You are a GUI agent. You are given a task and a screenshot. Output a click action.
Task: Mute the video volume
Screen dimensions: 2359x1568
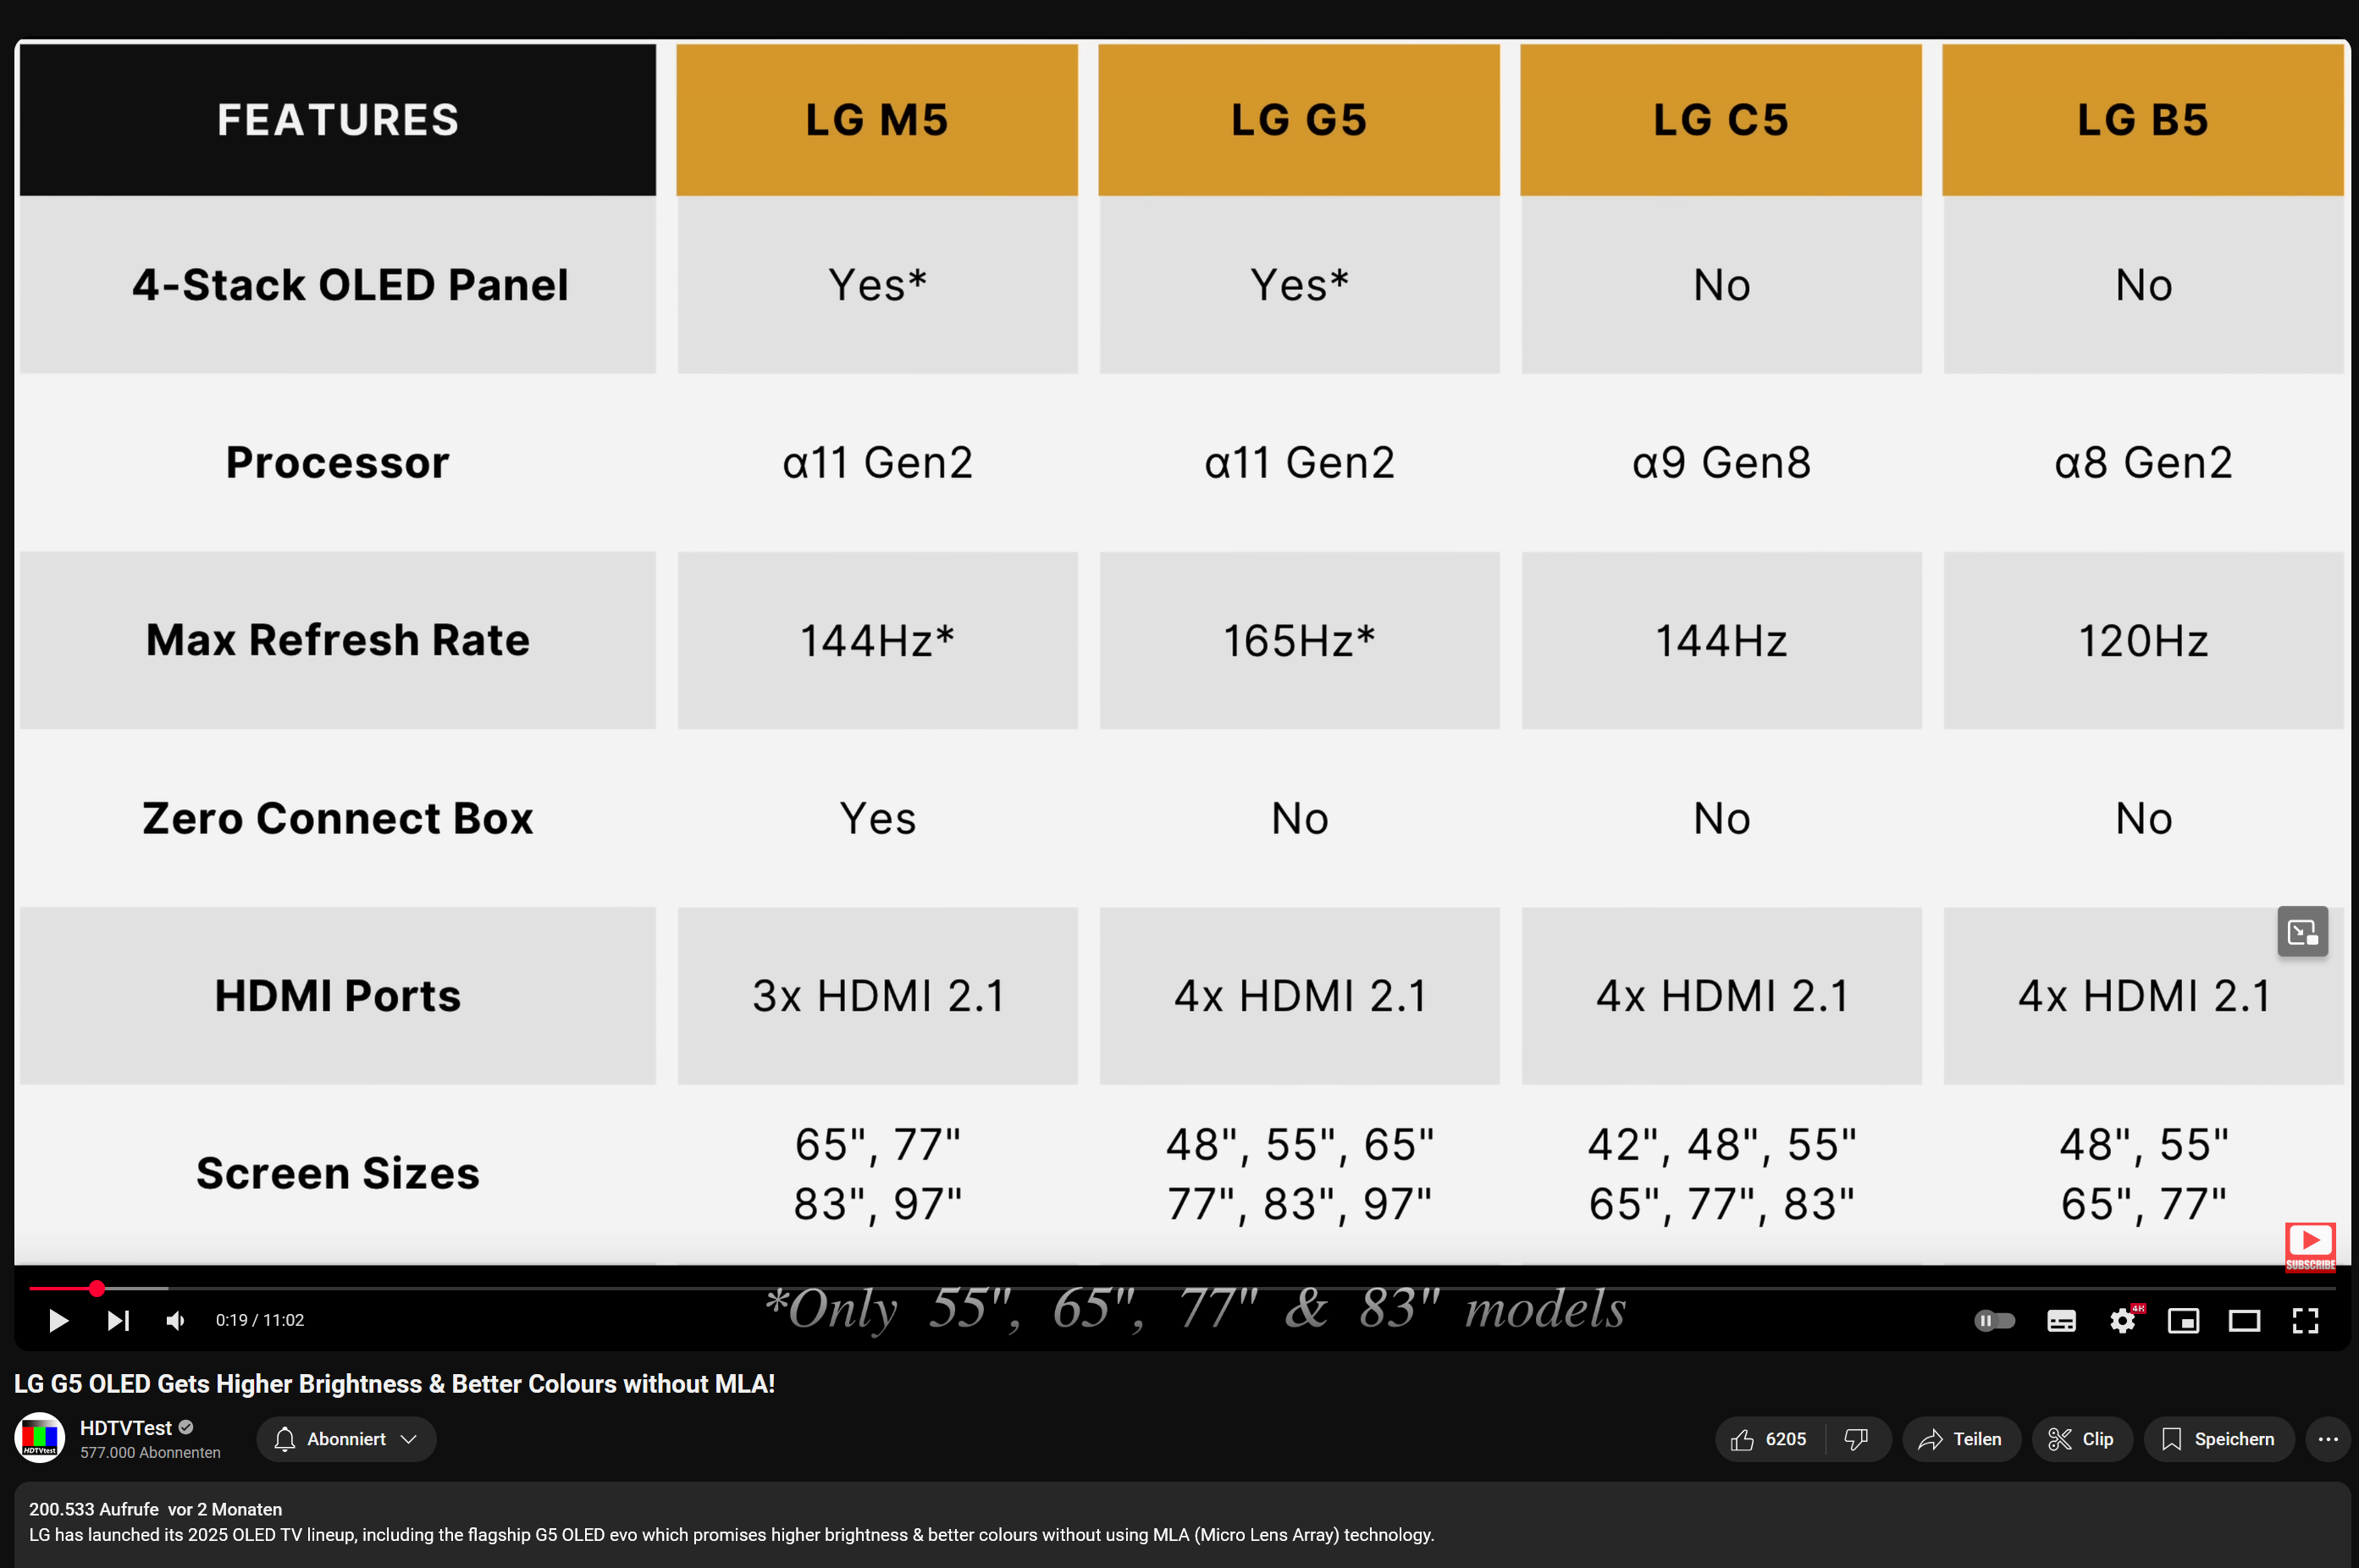[x=176, y=1321]
